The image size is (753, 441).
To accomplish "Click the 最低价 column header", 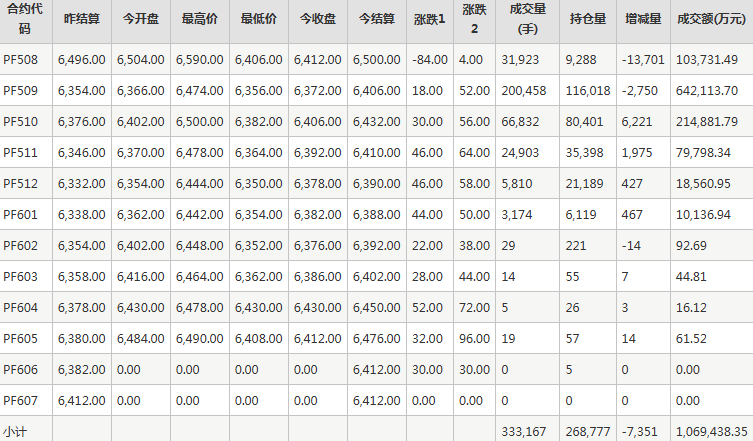I will 259,19.
